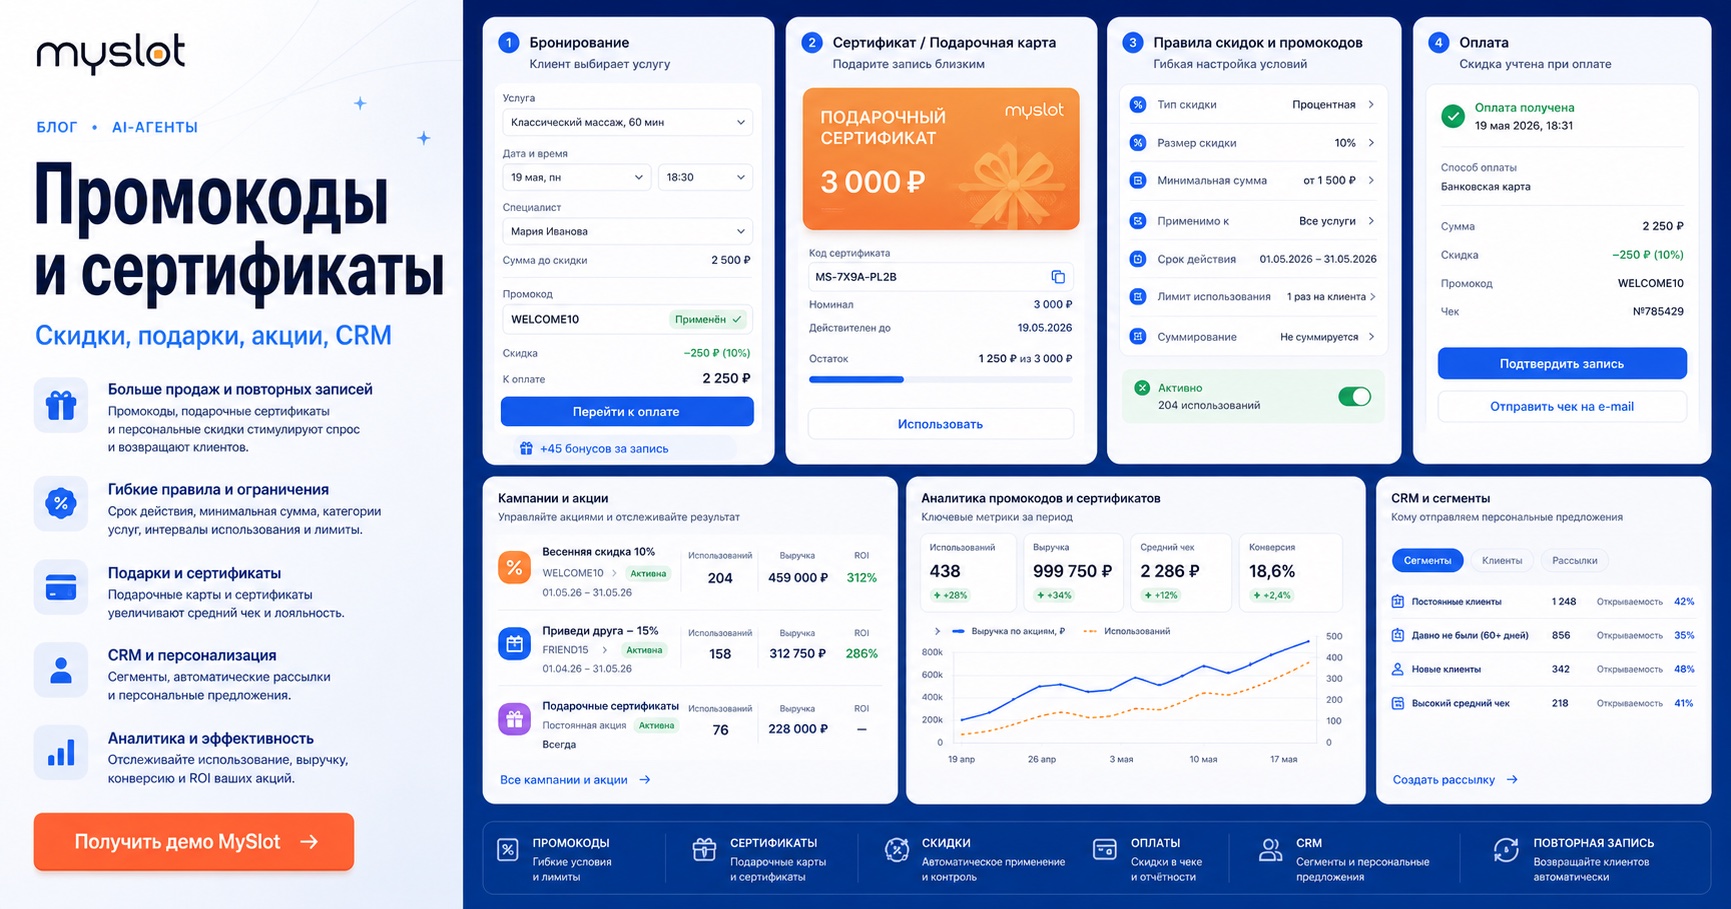
Task: Click the gift icon beside Больше продаж
Action: click(x=61, y=405)
